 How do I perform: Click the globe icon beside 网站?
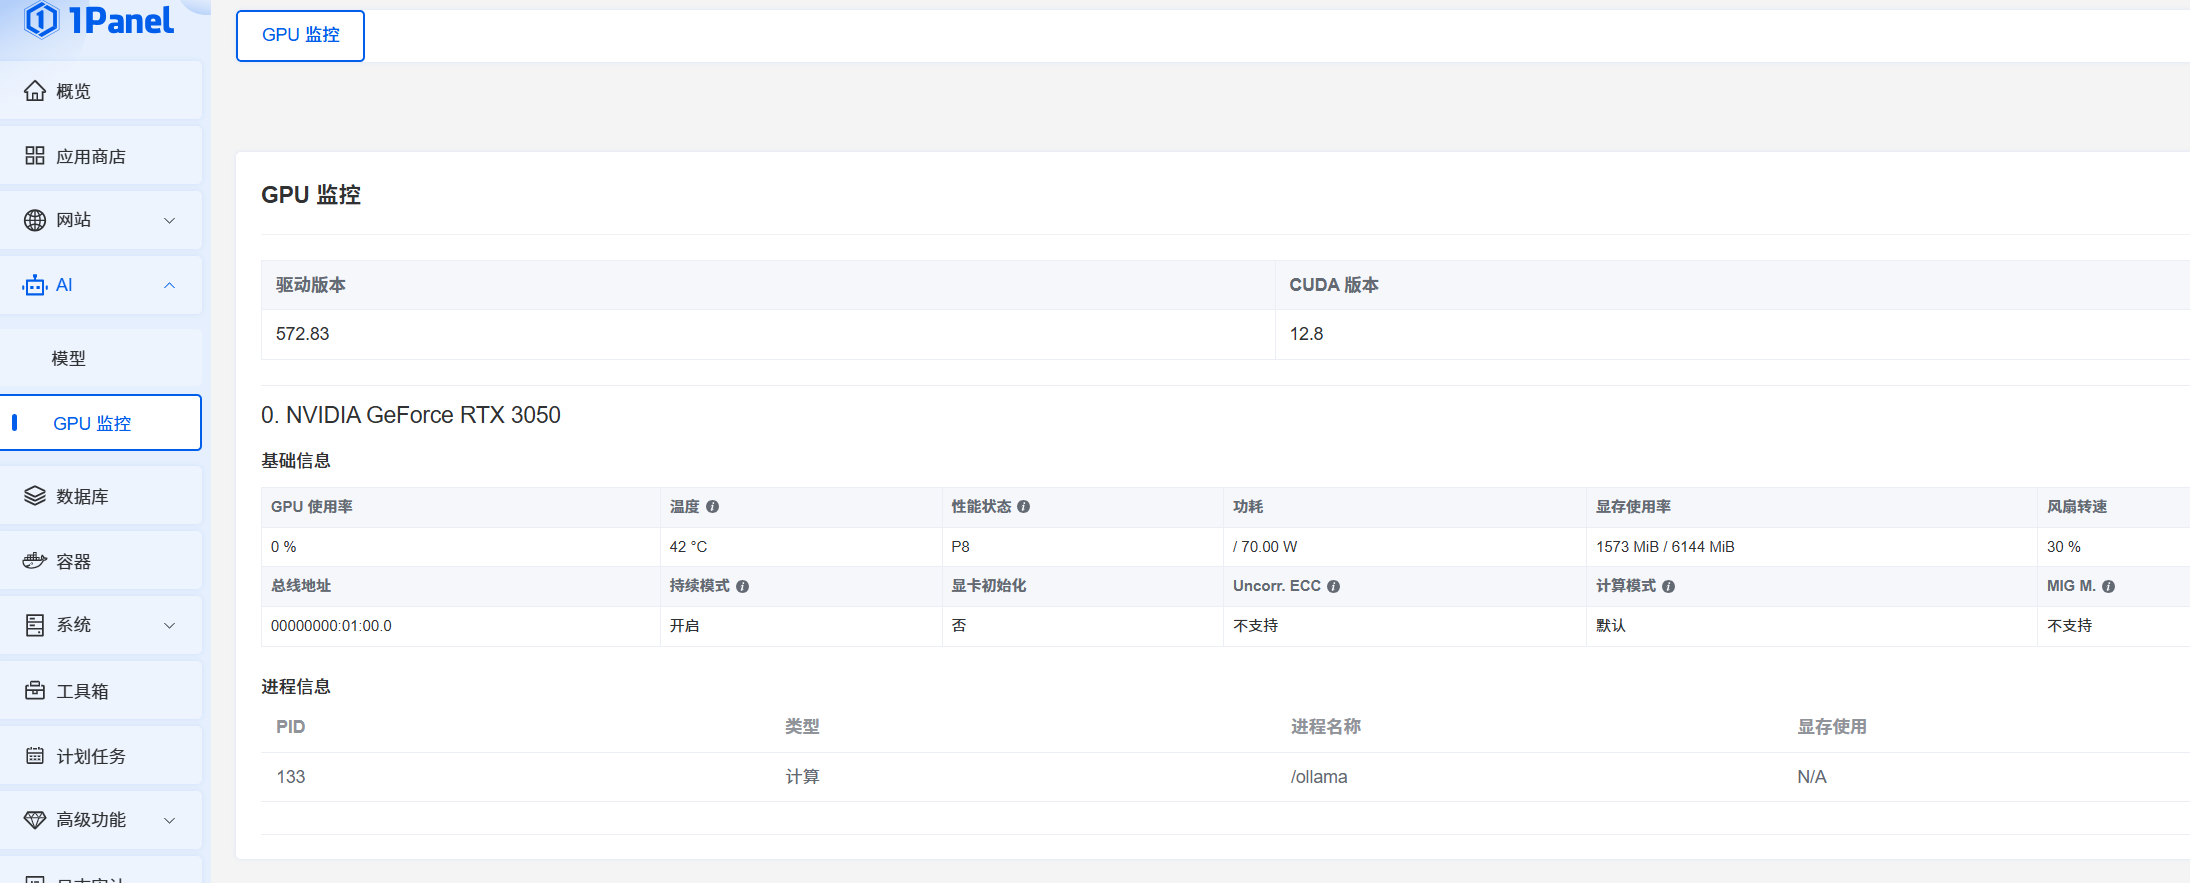35,220
